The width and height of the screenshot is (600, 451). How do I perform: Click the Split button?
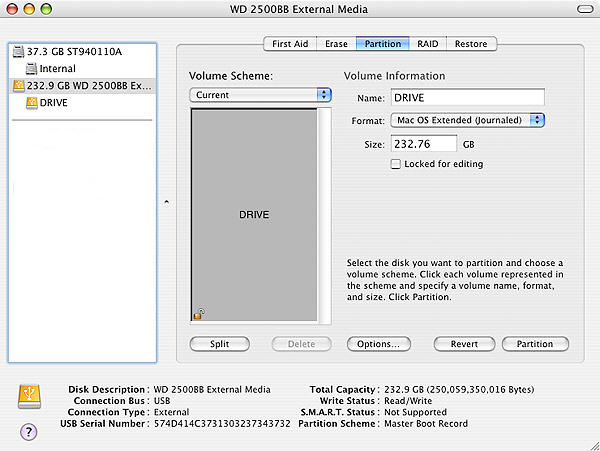click(220, 344)
